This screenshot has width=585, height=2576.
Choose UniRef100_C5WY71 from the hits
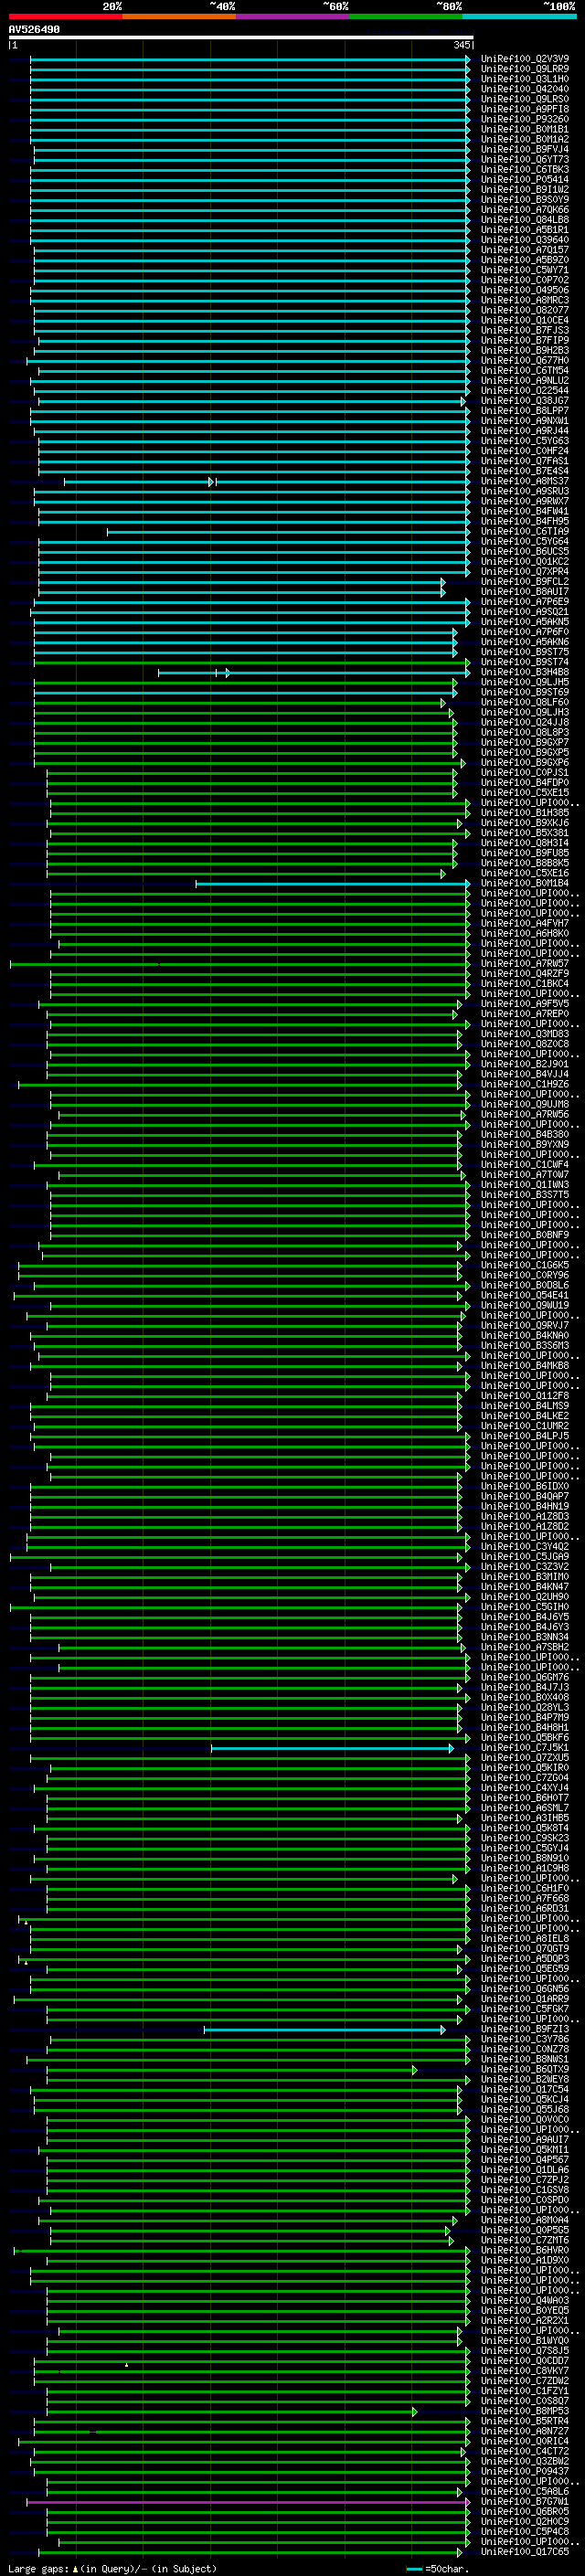click(x=525, y=270)
